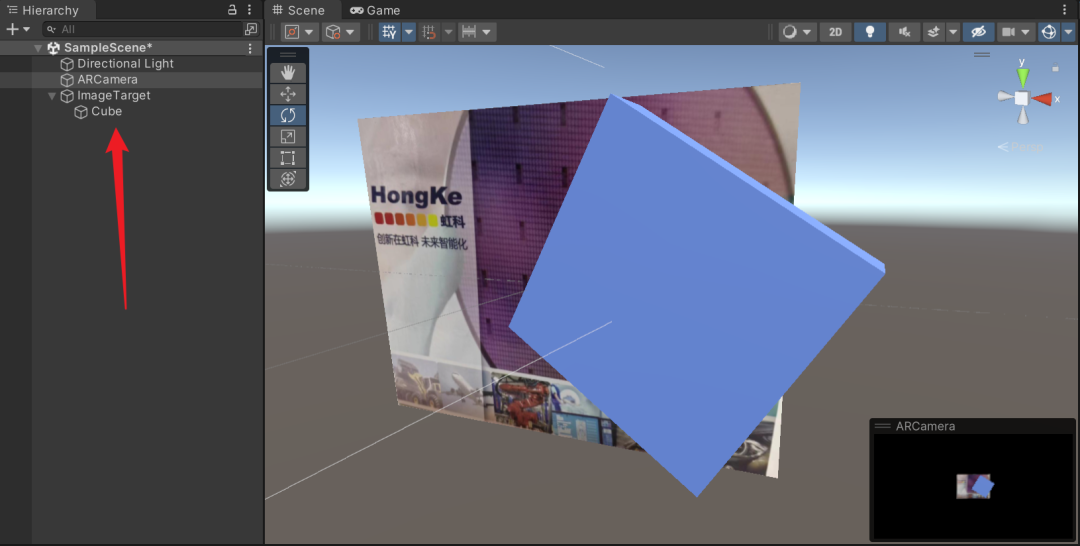Click the scene camera settings icon
1080x546 pixels.
click(1008, 32)
